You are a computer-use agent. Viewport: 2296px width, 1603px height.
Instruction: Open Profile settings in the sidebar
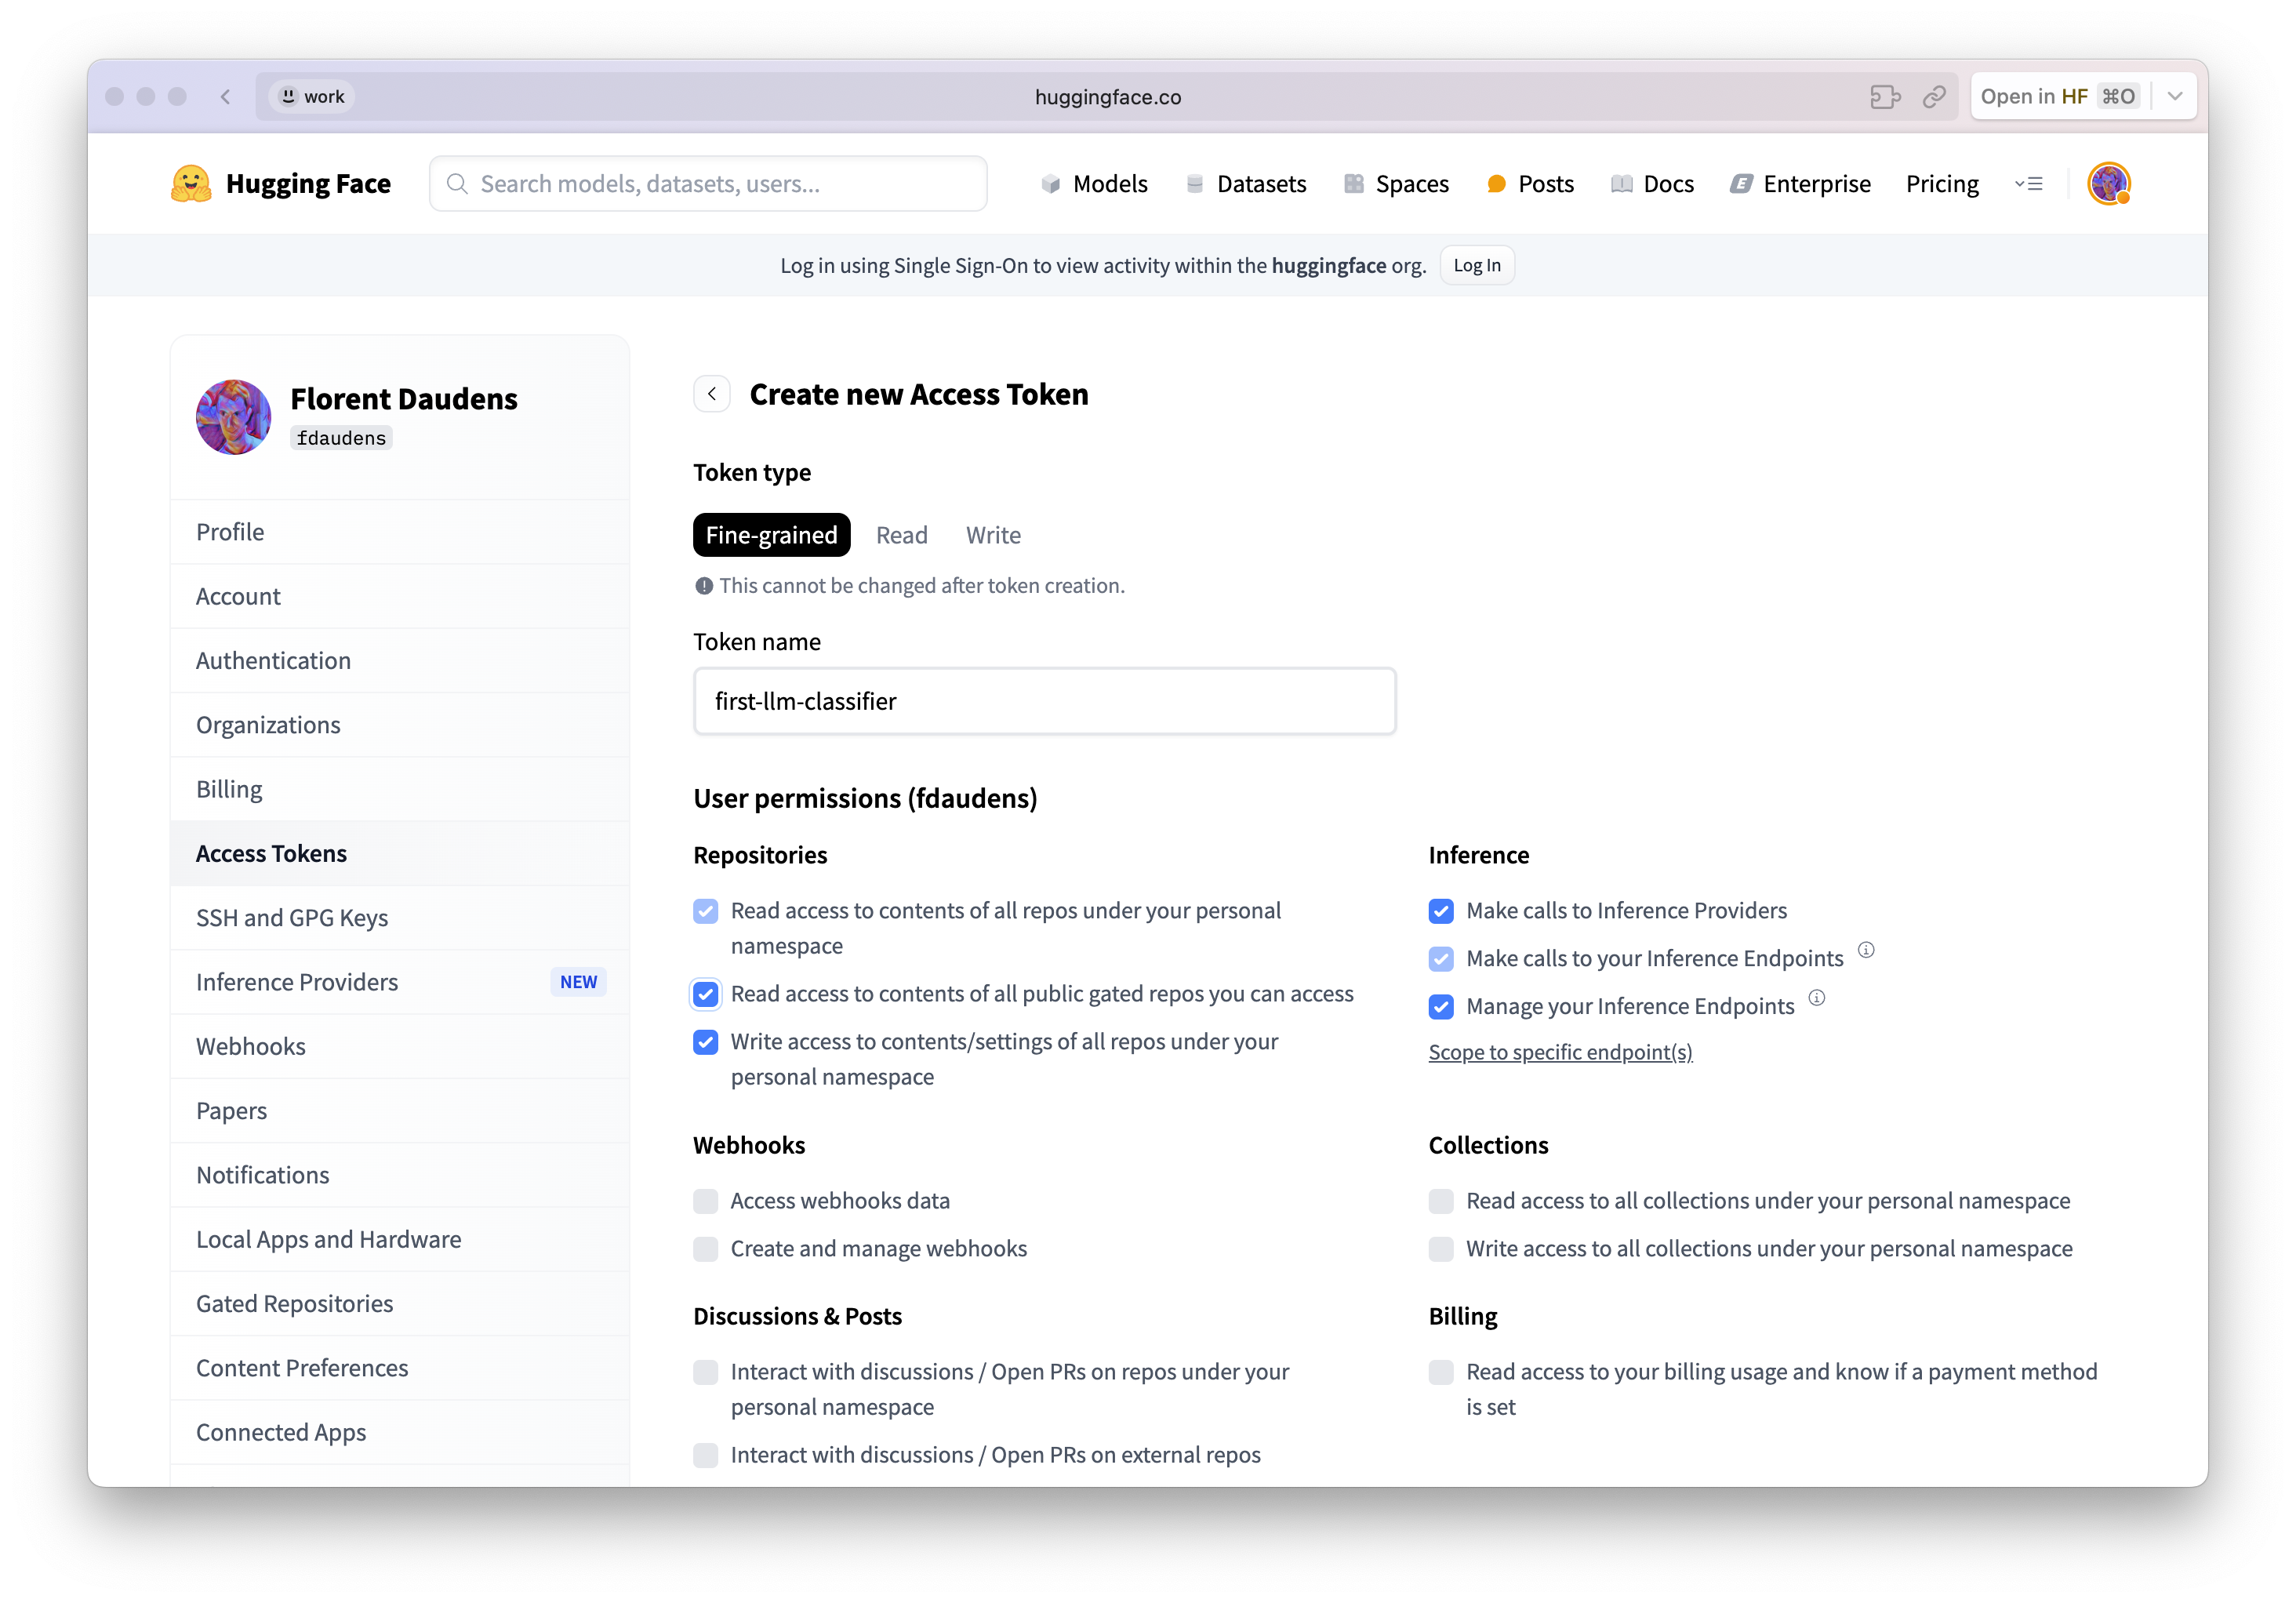(400, 532)
